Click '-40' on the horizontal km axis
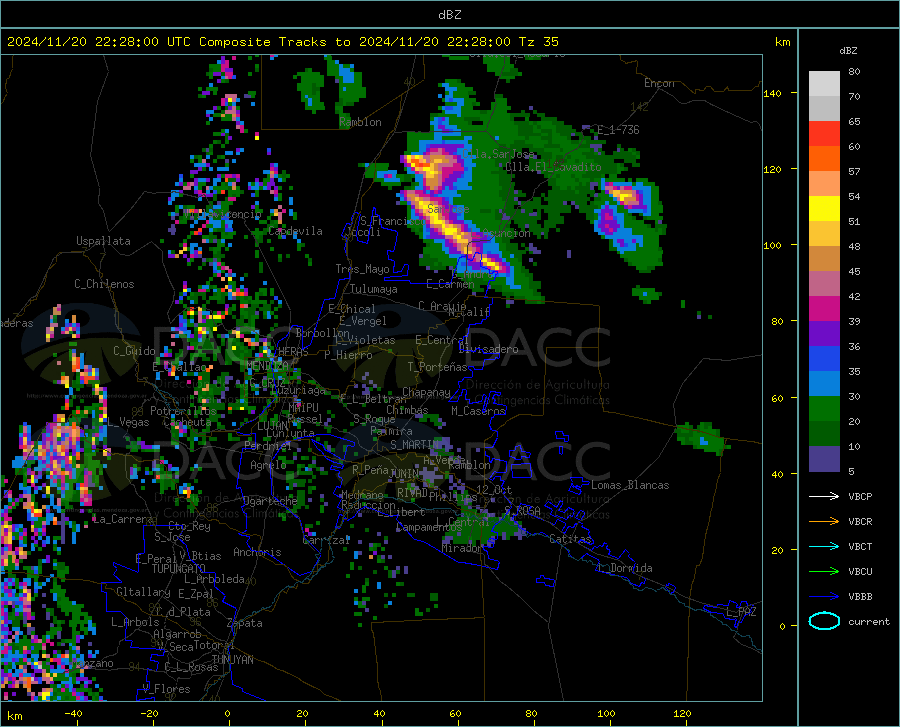 [x=73, y=713]
